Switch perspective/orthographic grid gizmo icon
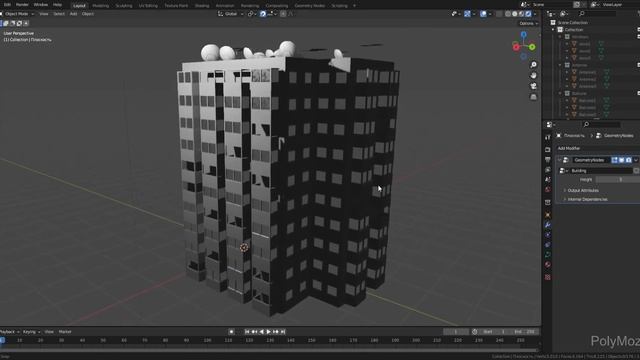This screenshot has width=640, height=360. [533, 97]
